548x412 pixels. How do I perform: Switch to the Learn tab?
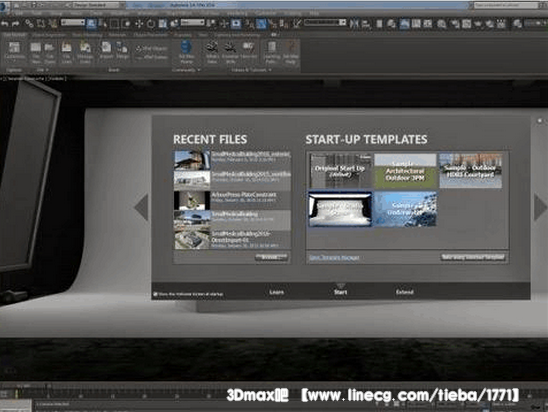[276, 292]
